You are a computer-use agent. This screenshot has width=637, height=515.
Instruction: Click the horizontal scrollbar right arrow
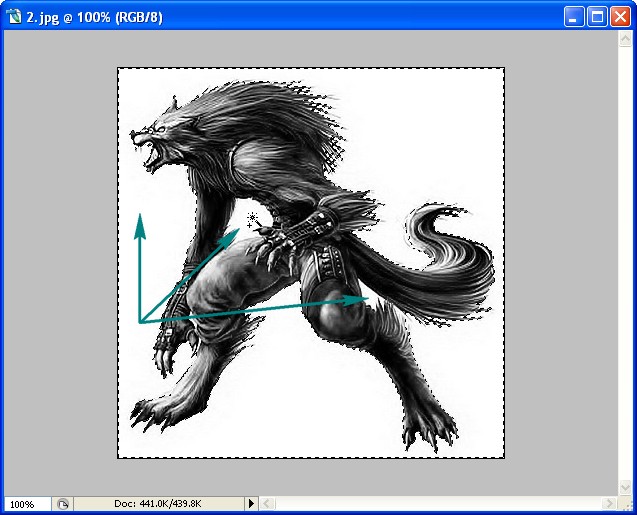point(608,504)
